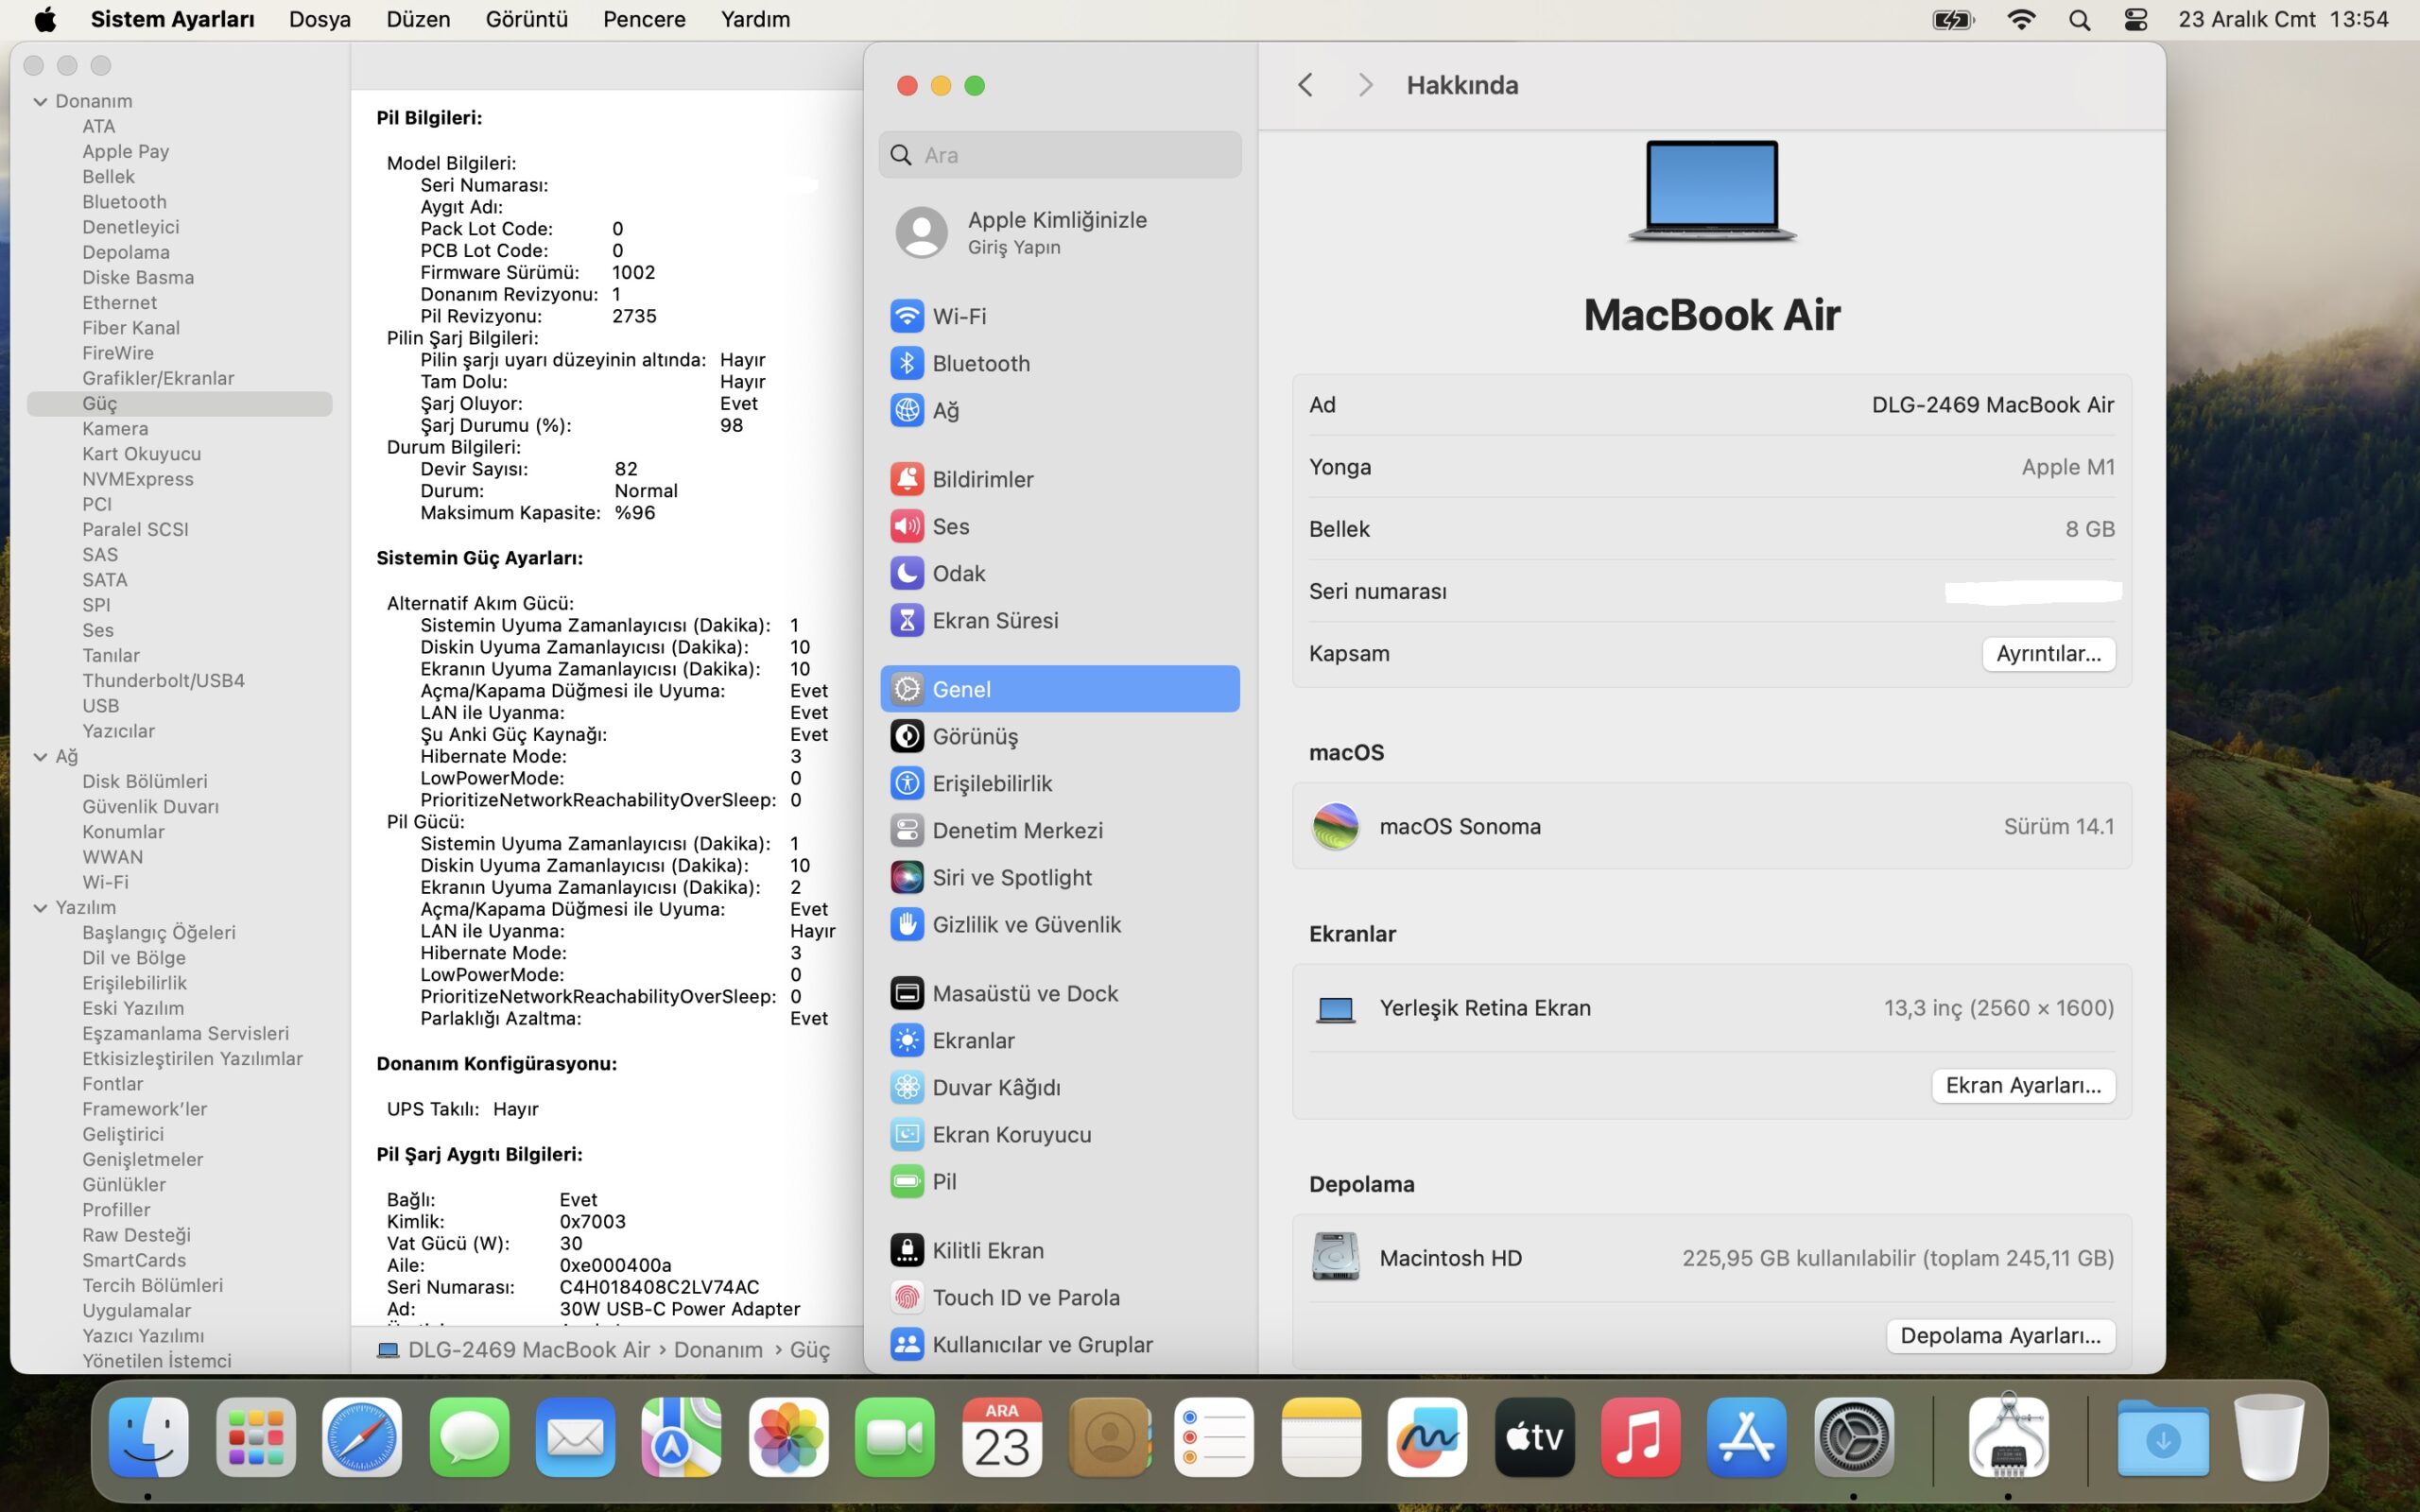Select Grafikler/Ekranlar in the tree
Image resolution: width=2420 pixels, height=1512 pixels.
pyautogui.click(x=158, y=378)
